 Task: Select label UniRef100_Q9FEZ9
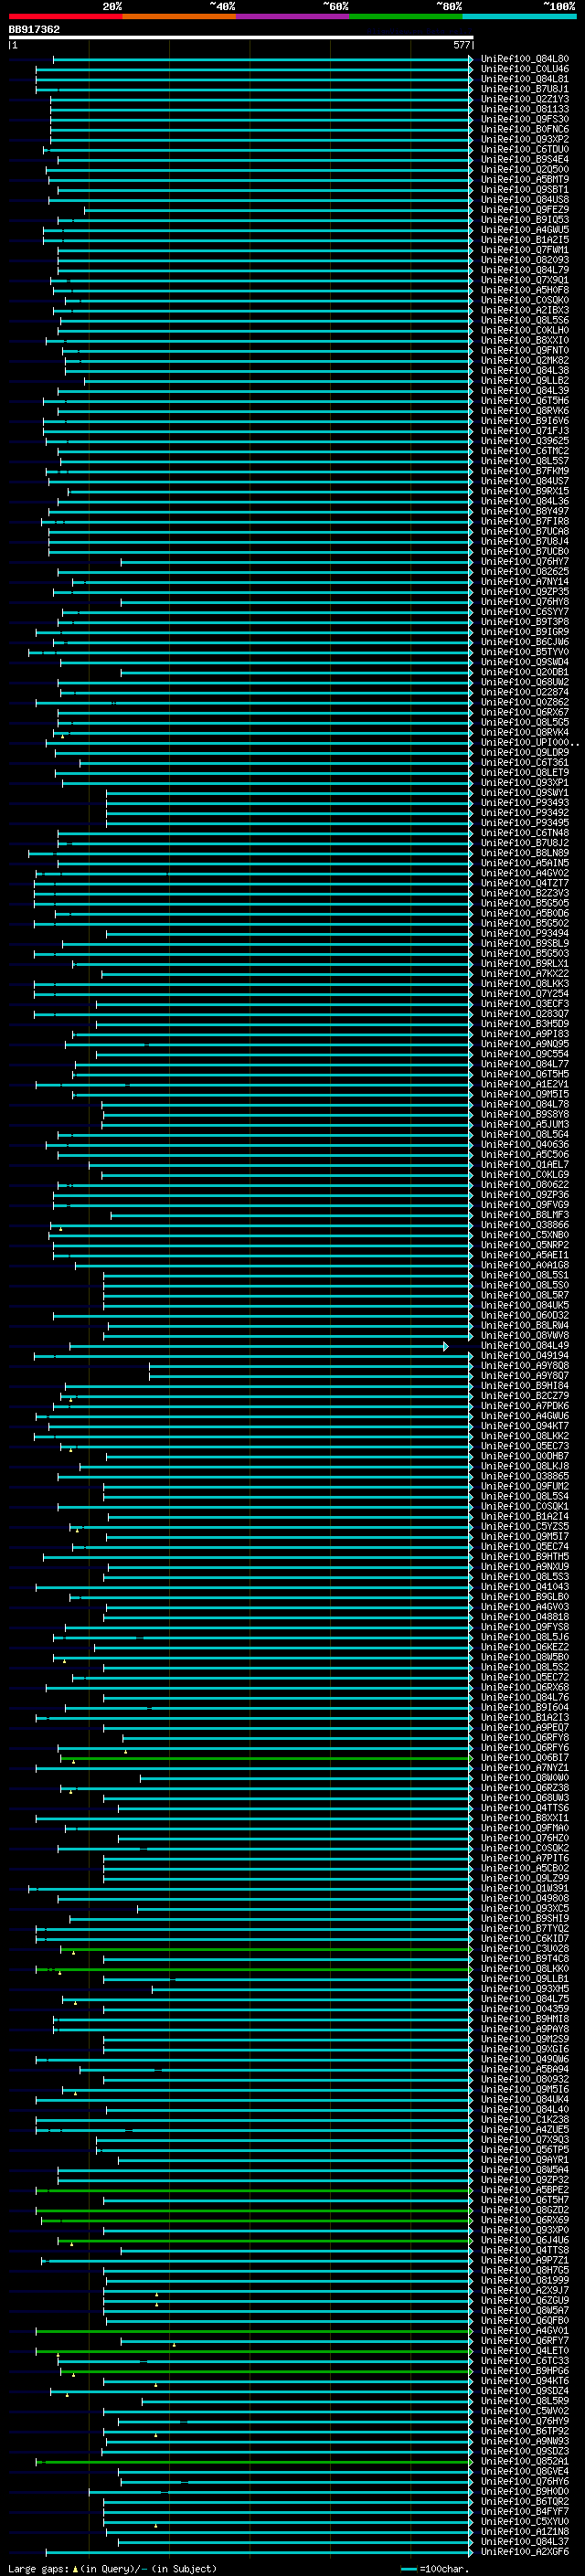pos(525,209)
